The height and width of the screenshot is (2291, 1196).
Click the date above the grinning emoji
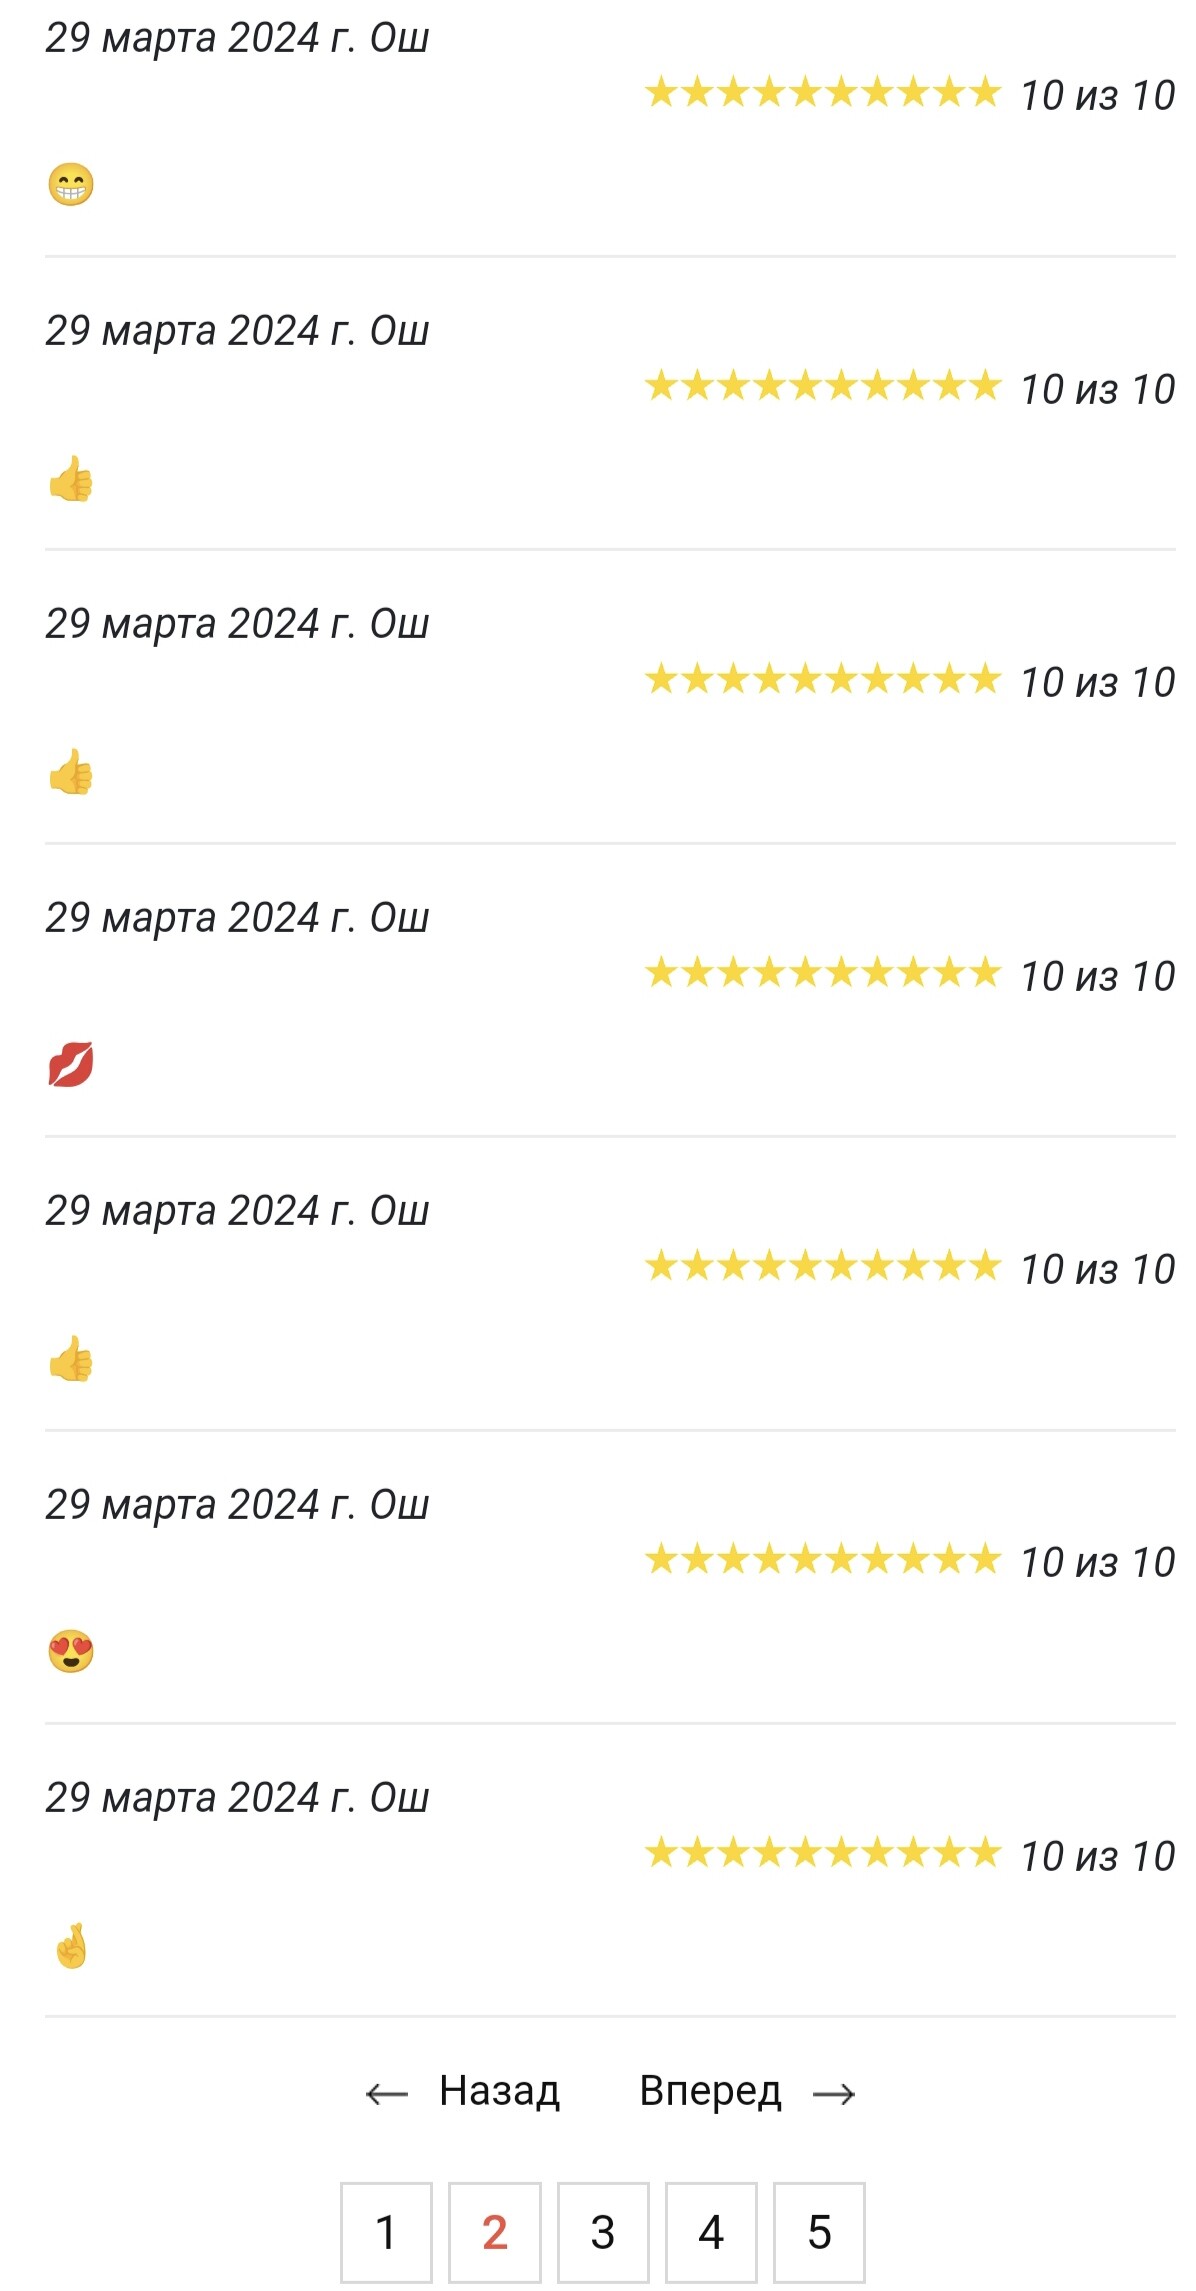point(237,38)
